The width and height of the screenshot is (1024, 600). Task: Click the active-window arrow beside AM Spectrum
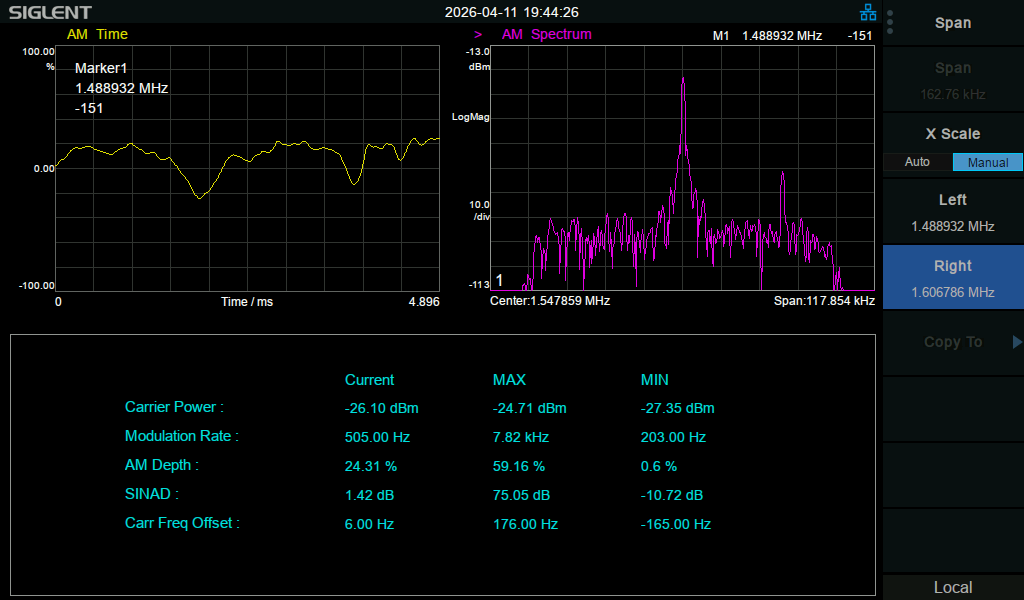[x=478, y=35]
